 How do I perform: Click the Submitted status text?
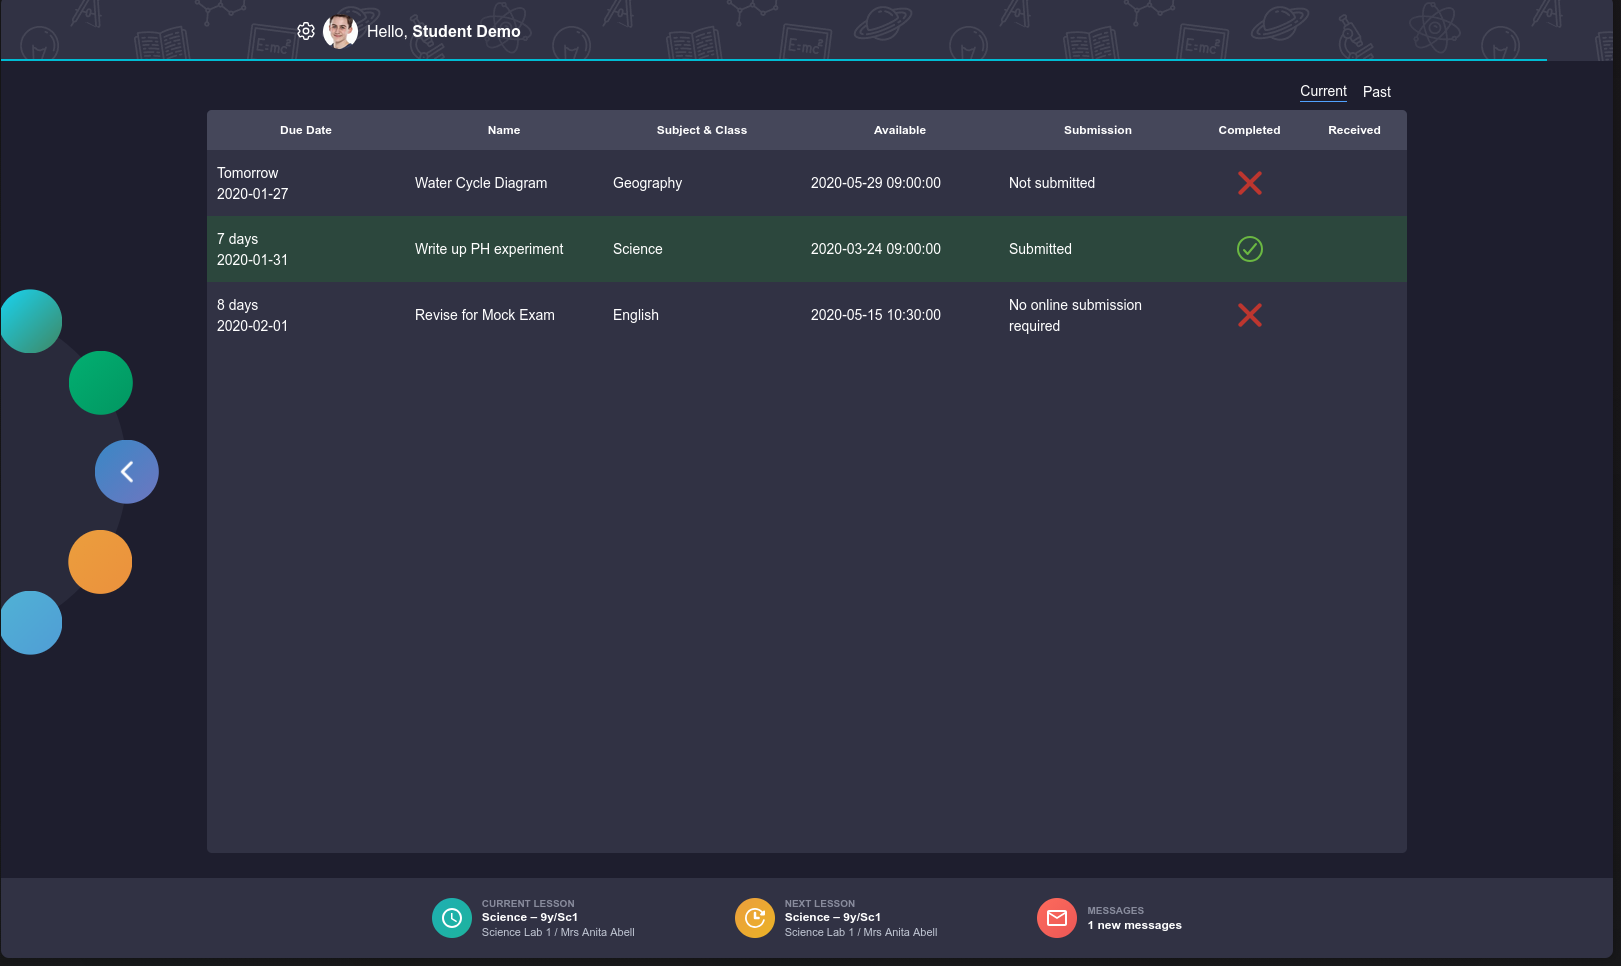[1040, 249]
